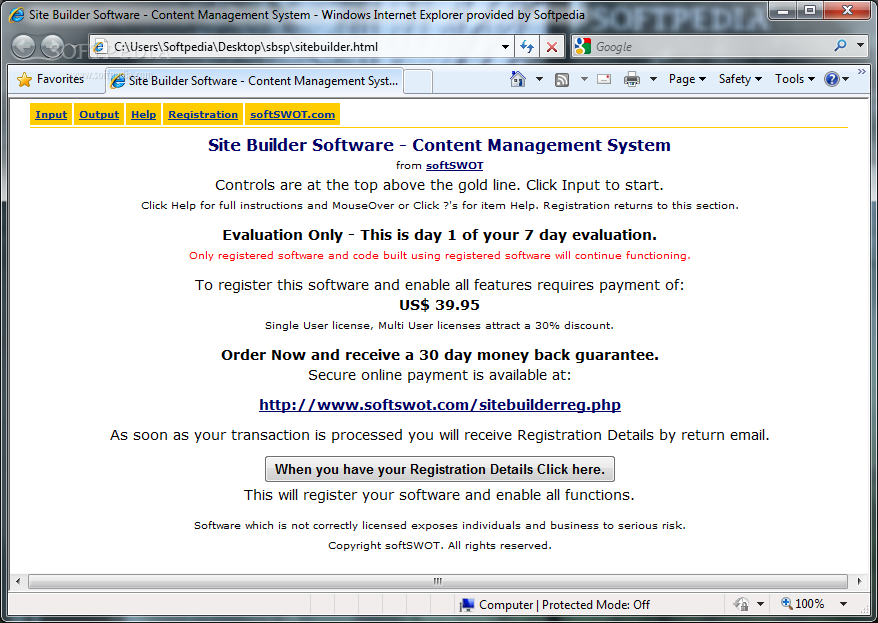The height and width of the screenshot is (623, 878).
Task: Open the Safety menu
Action: pos(740,79)
